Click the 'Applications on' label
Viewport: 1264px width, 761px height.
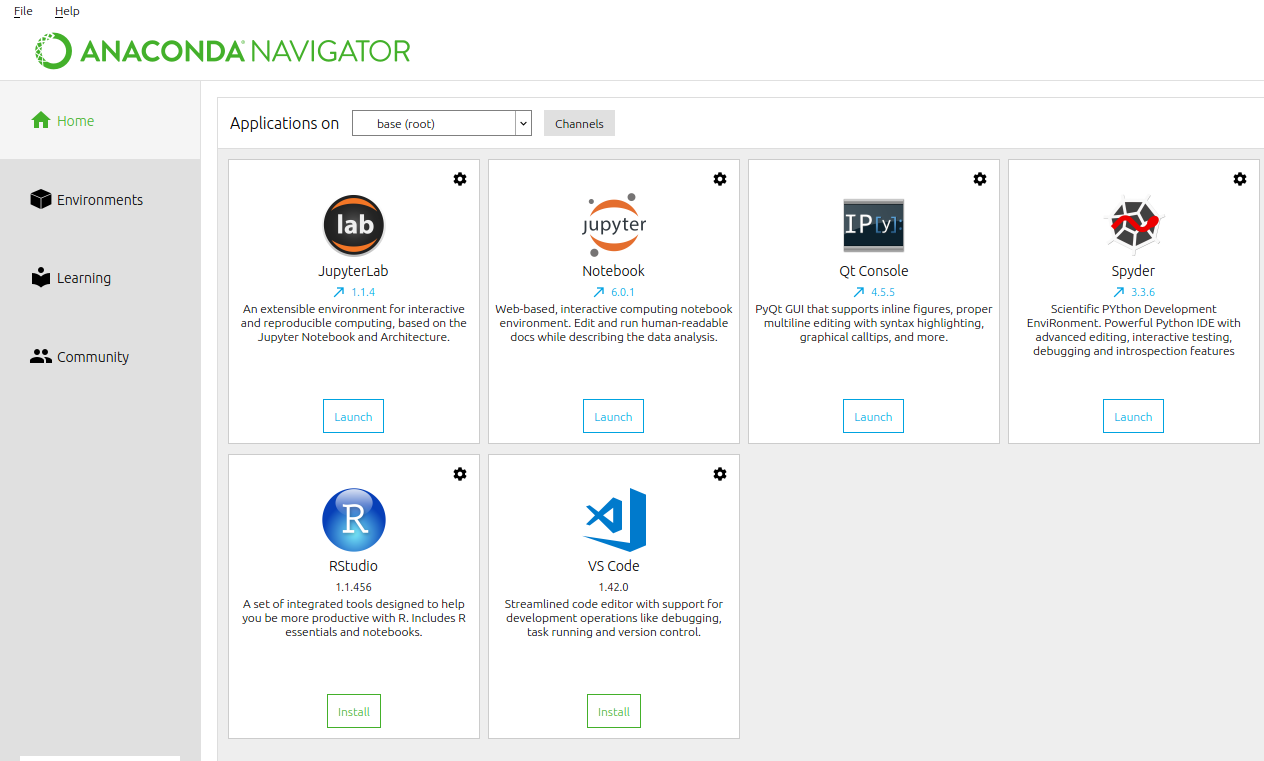click(x=285, y=123)
